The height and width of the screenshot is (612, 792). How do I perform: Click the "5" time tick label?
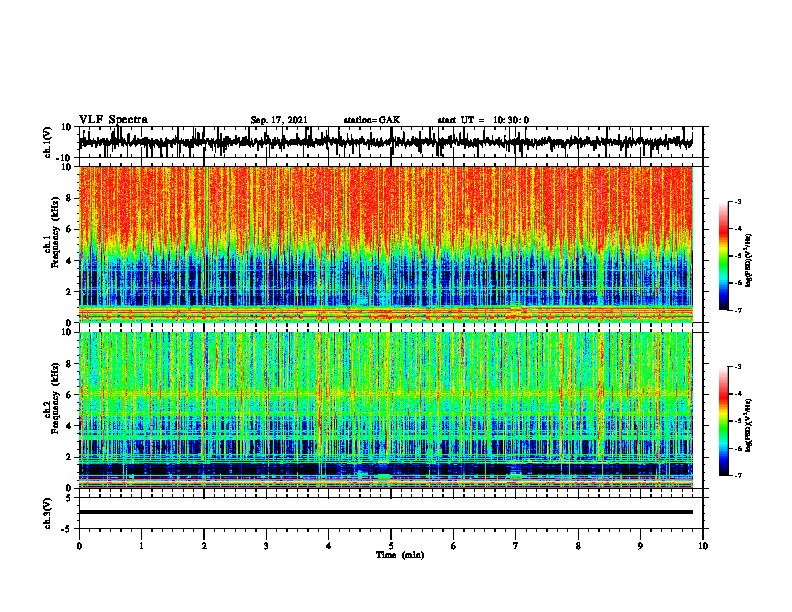(x=391, y=546)
